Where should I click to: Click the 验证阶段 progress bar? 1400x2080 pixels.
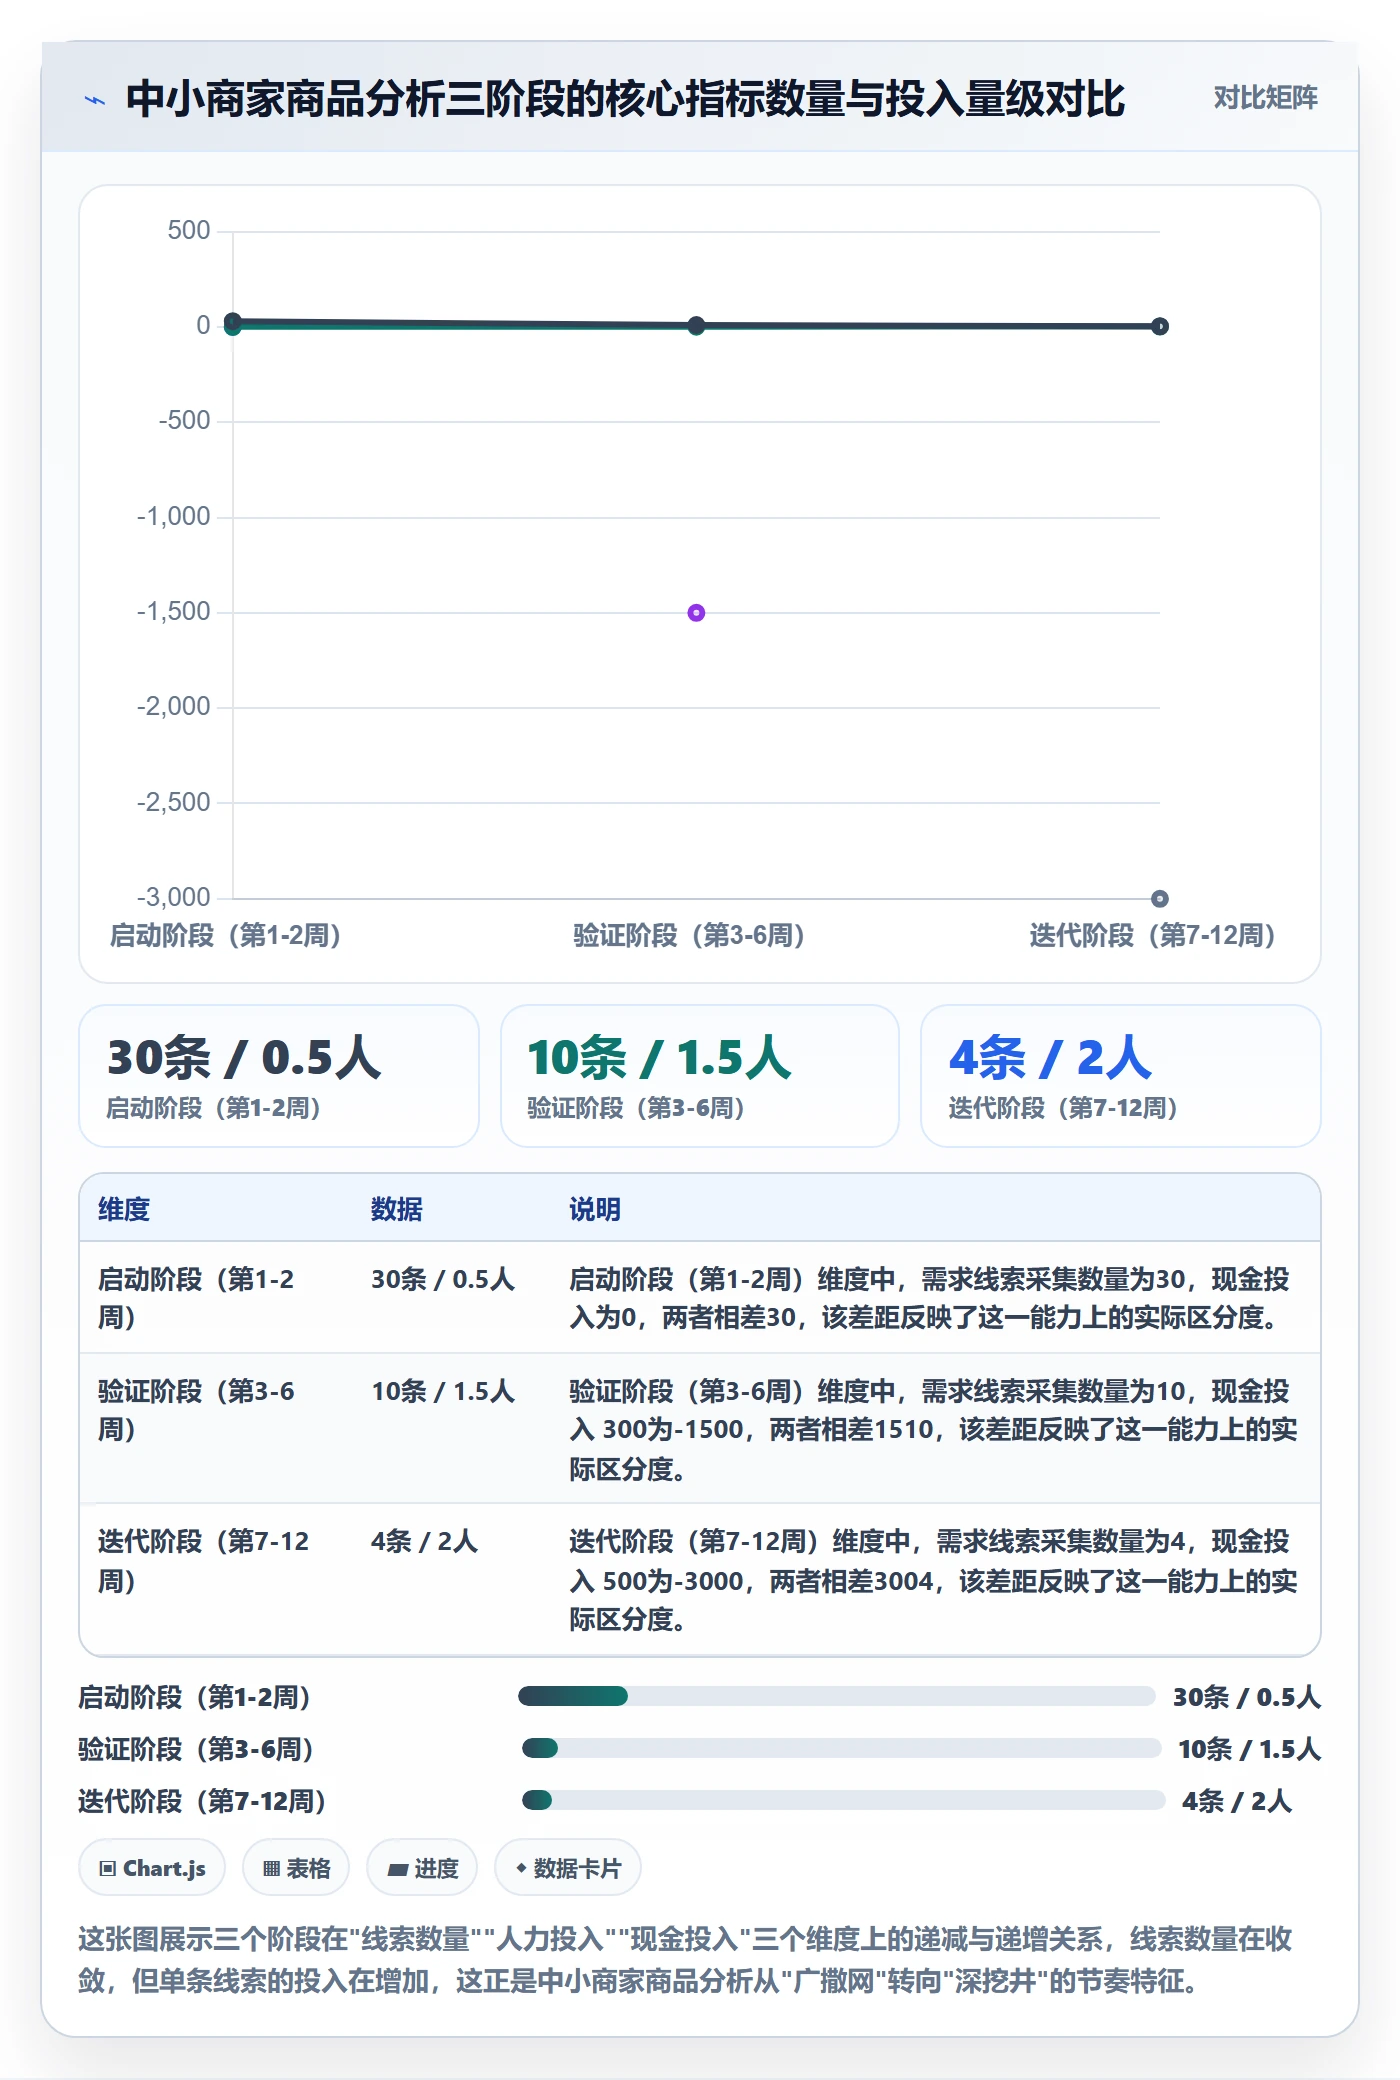[x=841, y=1748]
